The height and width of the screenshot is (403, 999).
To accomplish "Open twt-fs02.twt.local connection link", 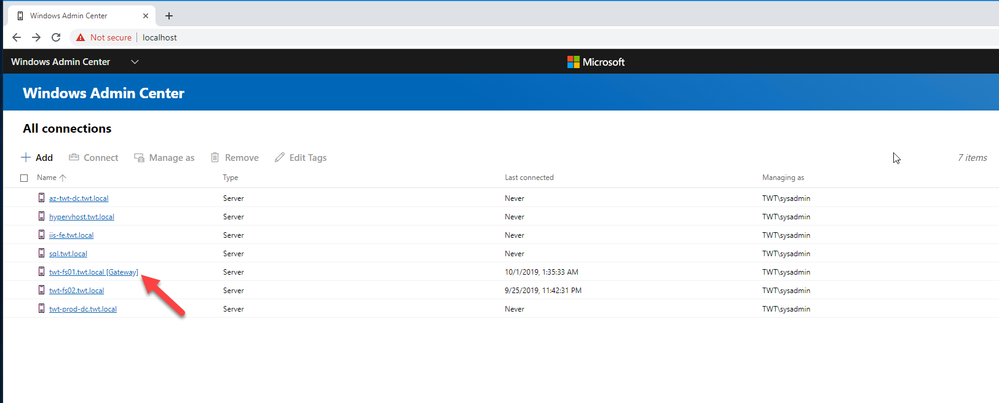I will (x=76, y=291).
